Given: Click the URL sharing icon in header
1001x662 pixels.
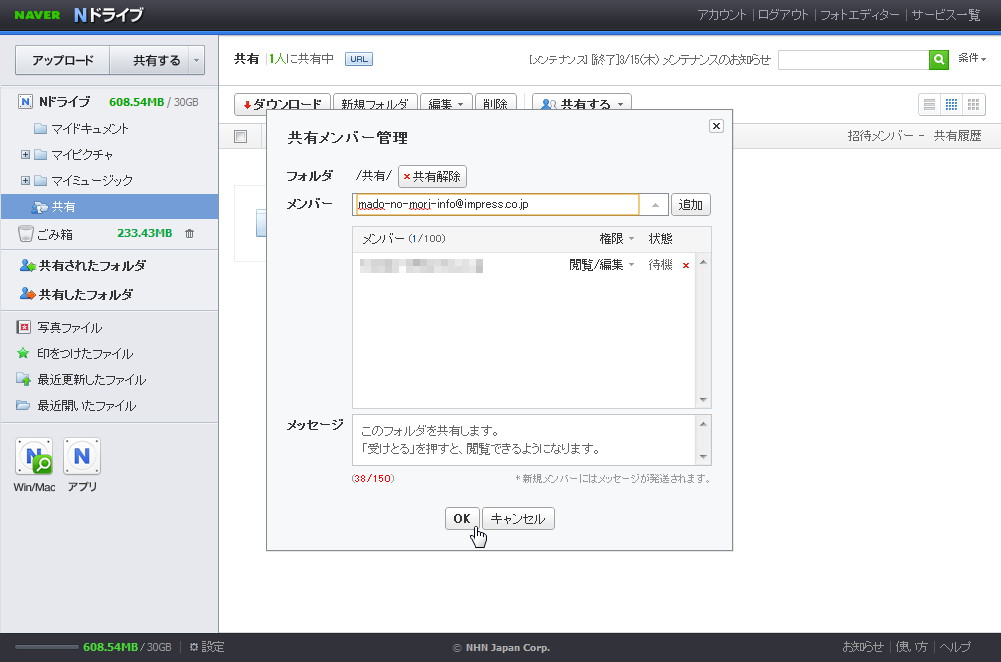Looking at the screenshot, I should [x=357, y=59].
